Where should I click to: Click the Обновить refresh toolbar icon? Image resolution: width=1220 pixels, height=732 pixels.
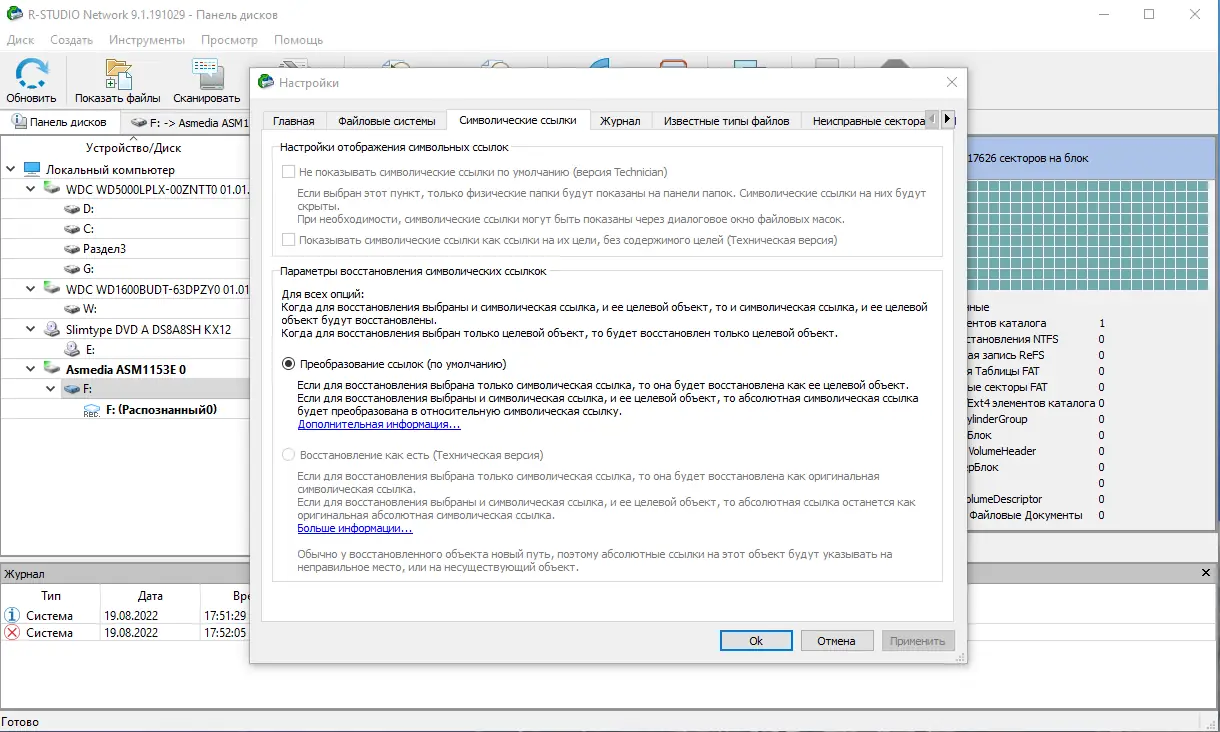[x=31, y=74]
